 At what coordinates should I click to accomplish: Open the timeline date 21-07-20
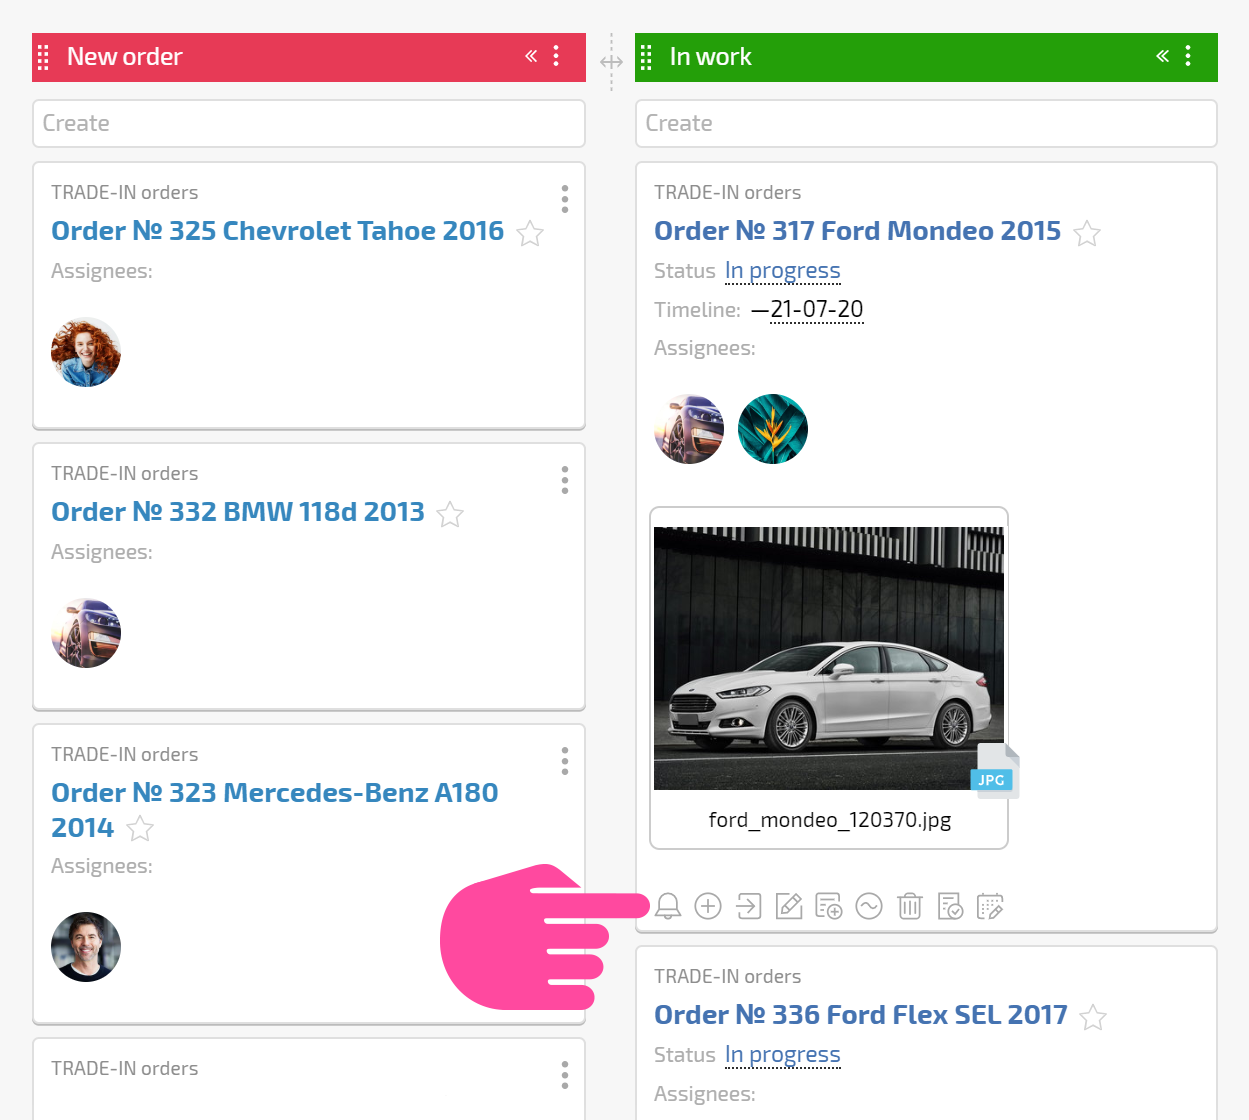coord(816,309)
